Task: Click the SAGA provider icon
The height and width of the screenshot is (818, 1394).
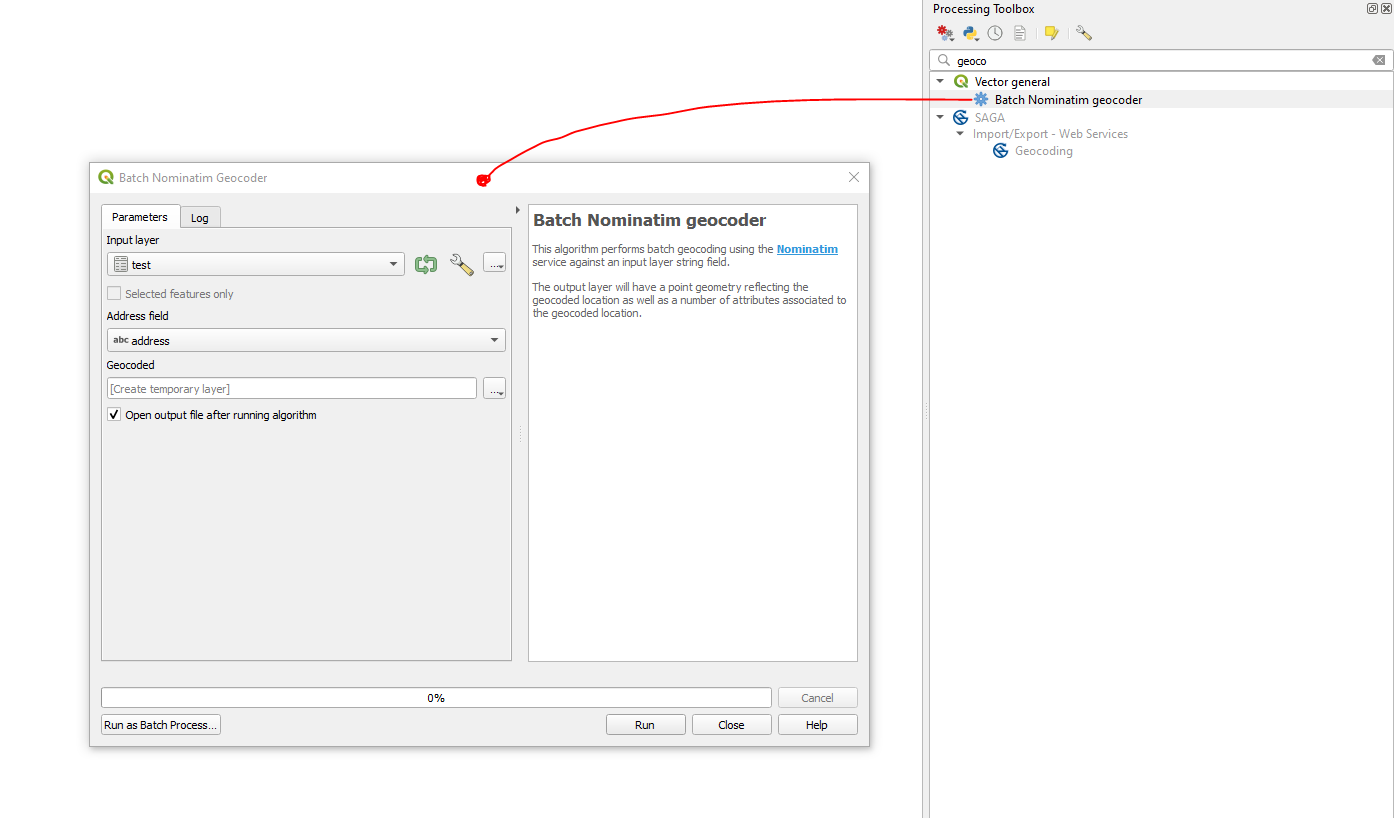Action: tap(961, 117)
